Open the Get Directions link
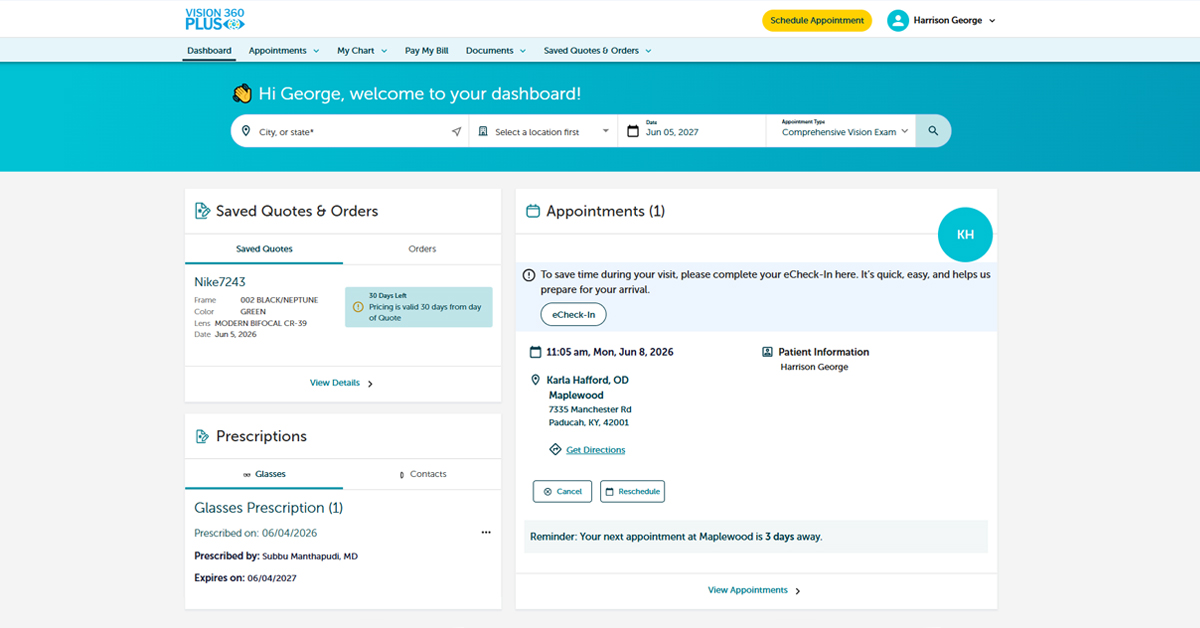1200x628 pixels. (595, 450)
